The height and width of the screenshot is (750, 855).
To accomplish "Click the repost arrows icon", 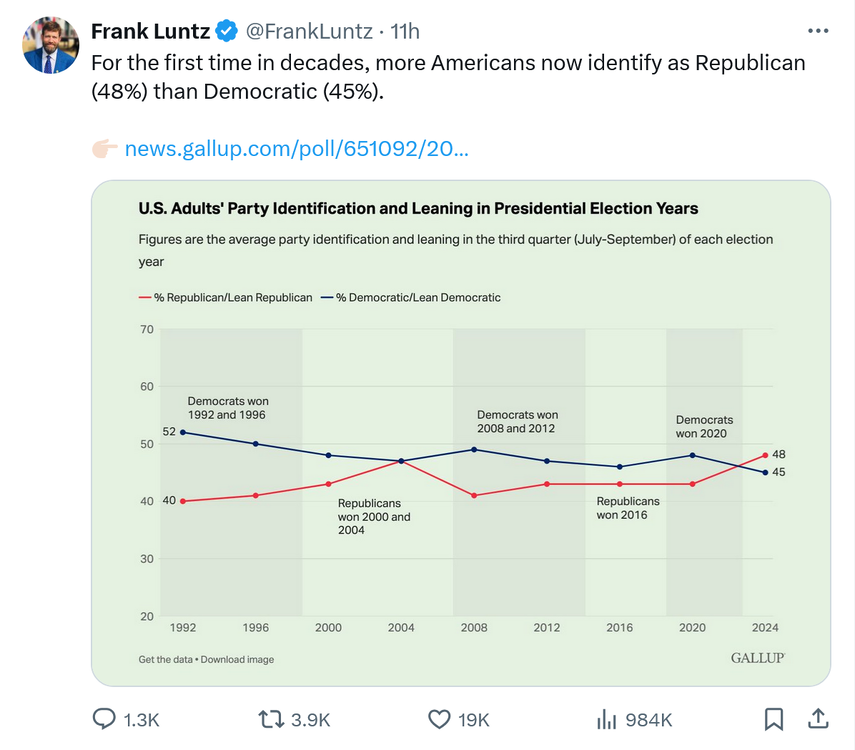I will pos(270,719).
